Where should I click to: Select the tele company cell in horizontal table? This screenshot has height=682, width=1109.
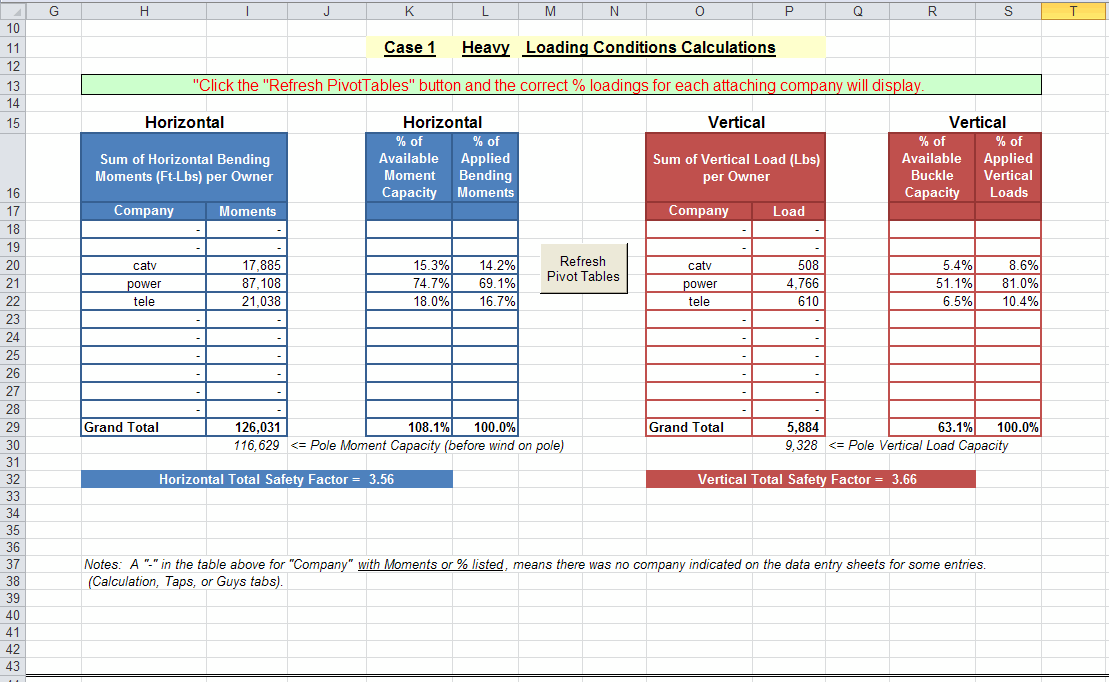click(144, 301)
